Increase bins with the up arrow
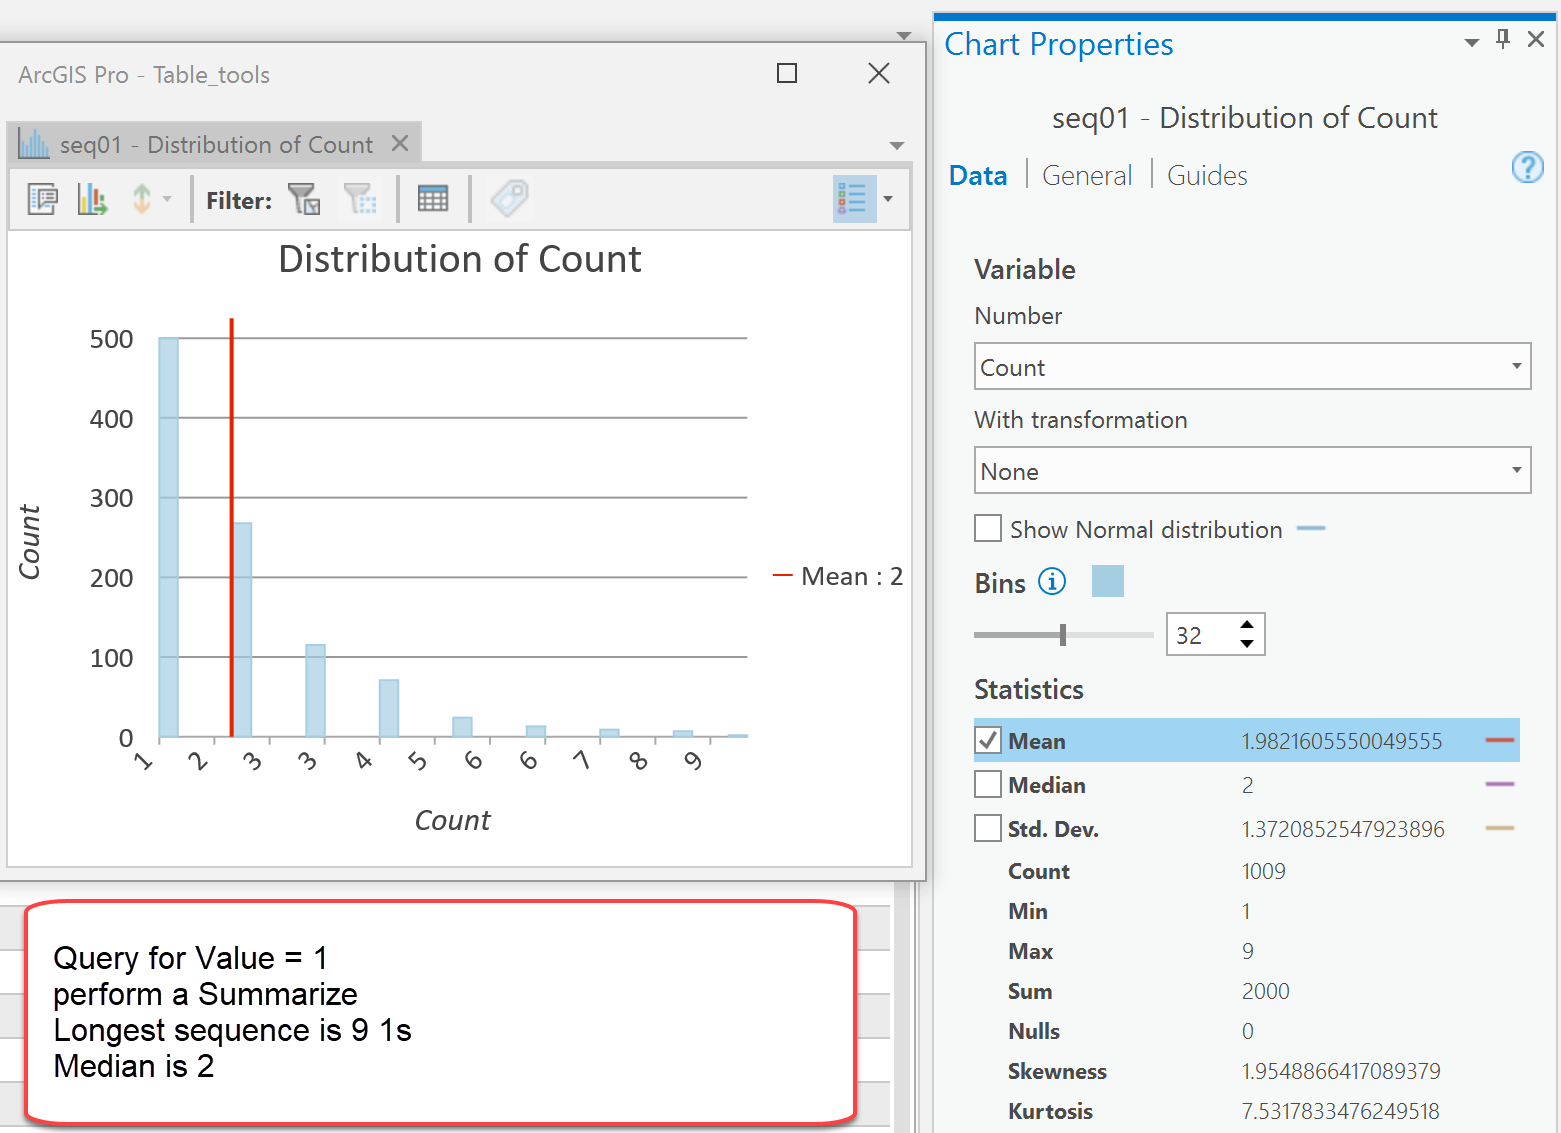Viewport: 1561px width, 1133px height. click(1247, 625)
